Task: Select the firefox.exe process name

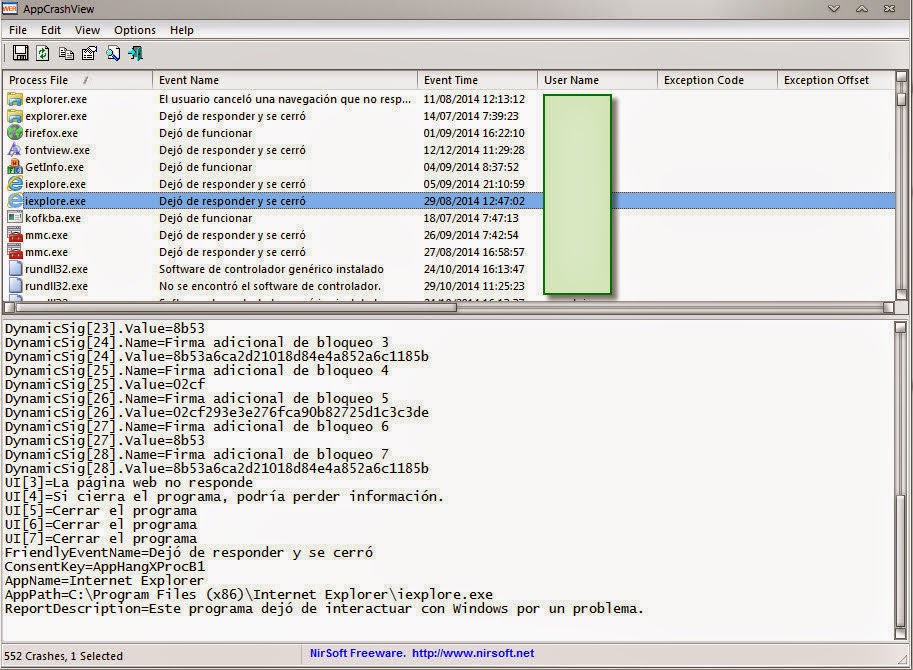Action: pyautogui.click(x=51, y=133)
